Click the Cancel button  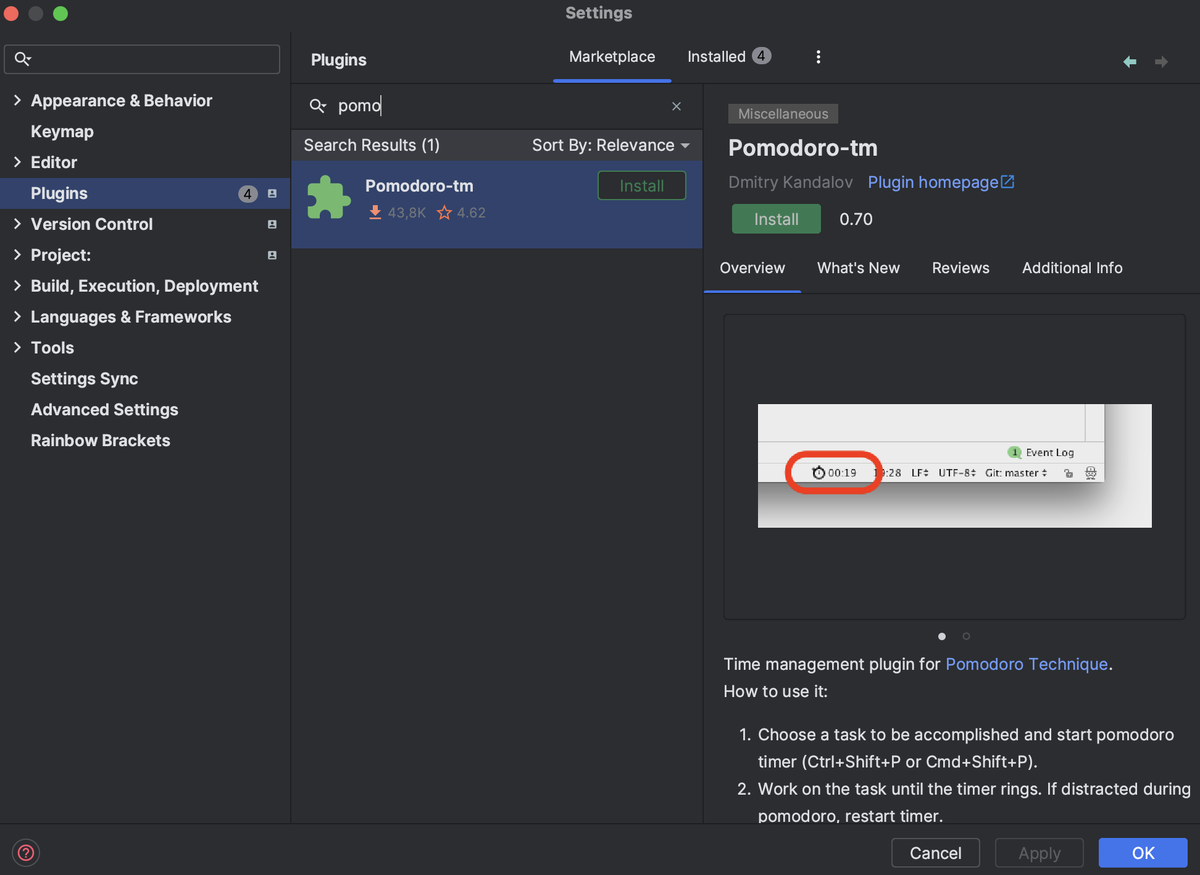point(936,853)
